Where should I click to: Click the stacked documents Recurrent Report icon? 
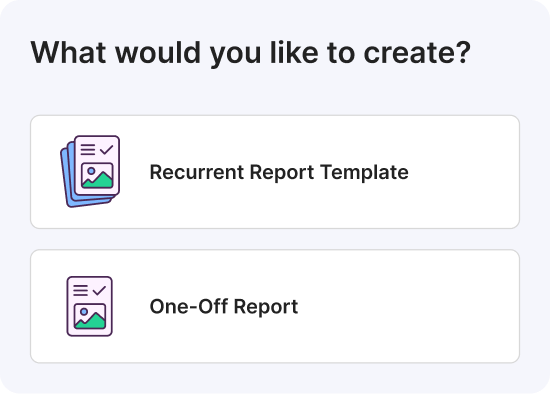click(90, 171)
